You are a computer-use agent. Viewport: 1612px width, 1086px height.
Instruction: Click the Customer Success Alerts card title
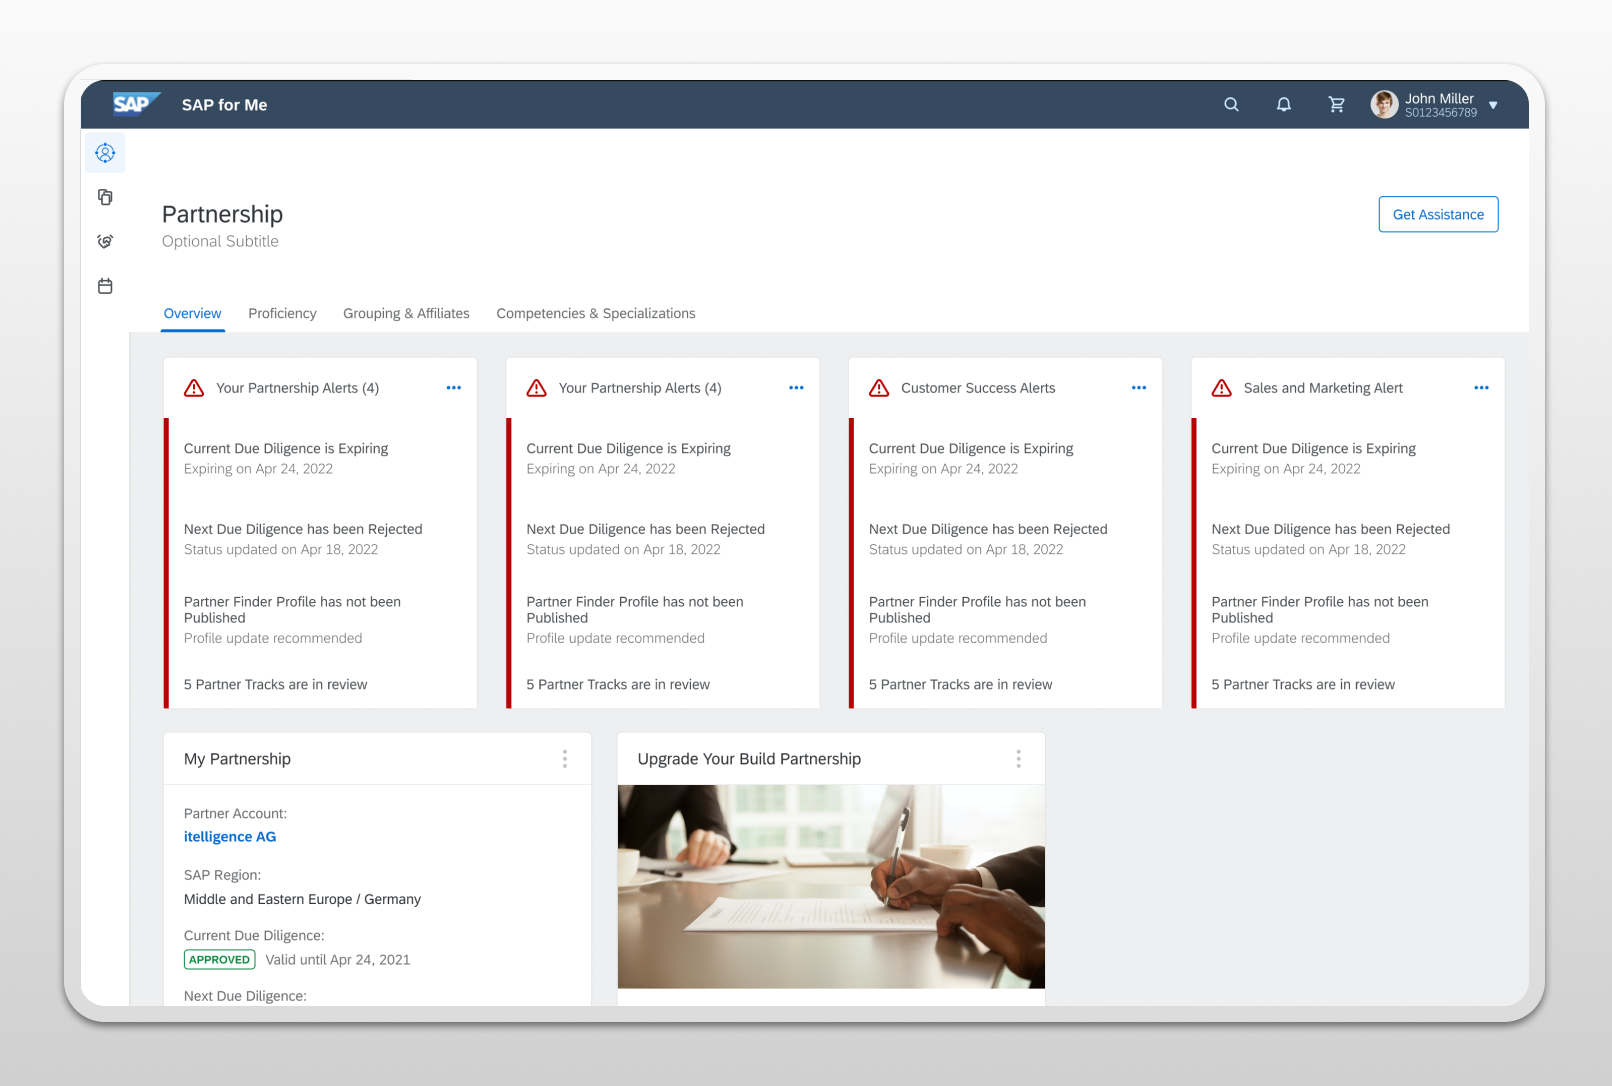(978, 388)
